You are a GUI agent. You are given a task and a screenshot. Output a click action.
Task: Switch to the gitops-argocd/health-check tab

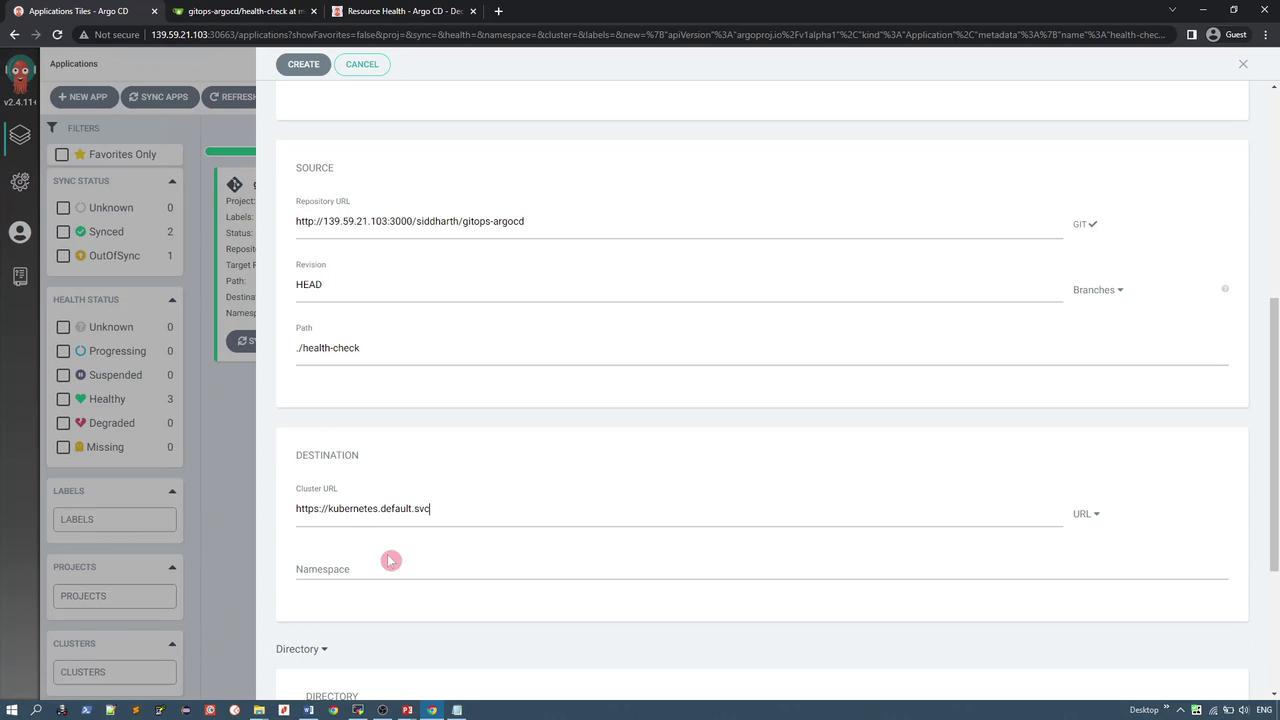(x=245, y=11)
